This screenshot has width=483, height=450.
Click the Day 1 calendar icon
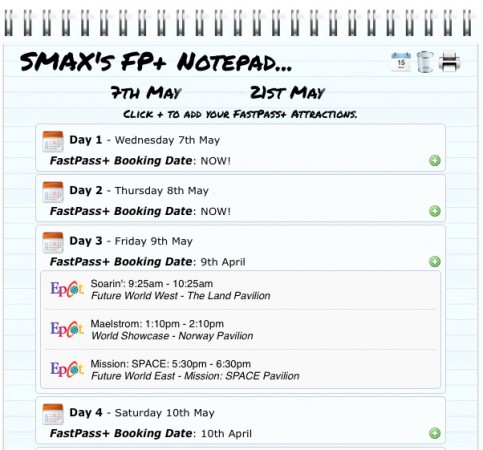(53, 141)
